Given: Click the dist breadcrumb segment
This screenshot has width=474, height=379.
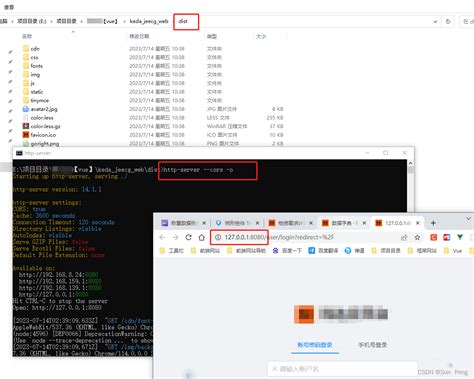Looking at the screenshot, I should (183, 21).
